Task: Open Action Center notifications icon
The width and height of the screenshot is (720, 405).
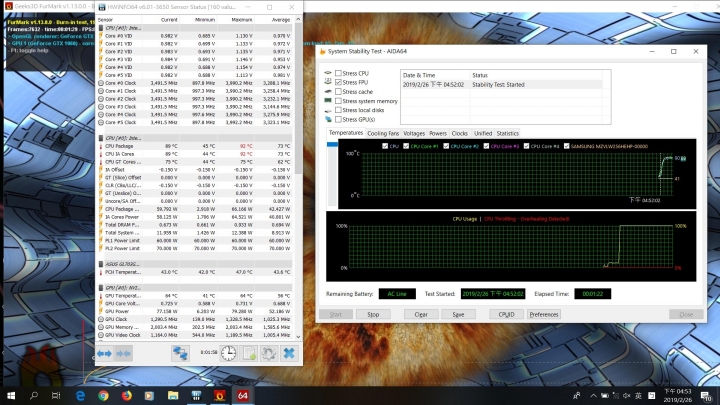Action: [x=706, y=395]
